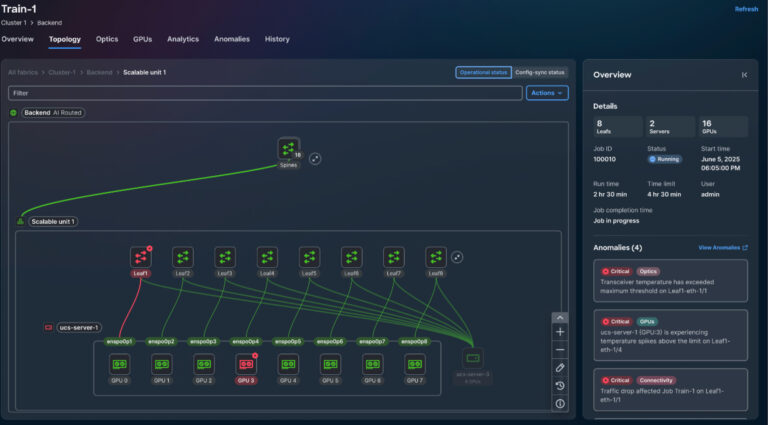This screenshot has height=425, width=768.
Task: Zoom out of the topology map
Action: (x=560, y=349)
